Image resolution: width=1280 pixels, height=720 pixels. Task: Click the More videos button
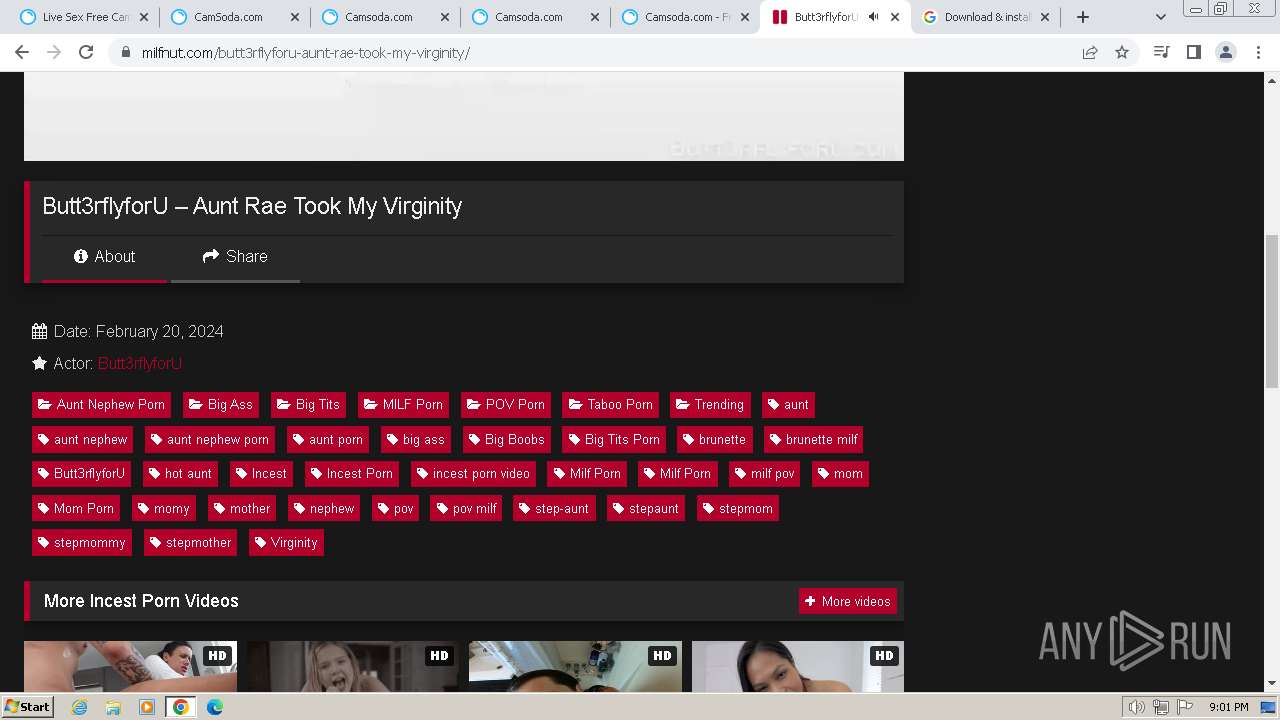(x=847, y=602)
